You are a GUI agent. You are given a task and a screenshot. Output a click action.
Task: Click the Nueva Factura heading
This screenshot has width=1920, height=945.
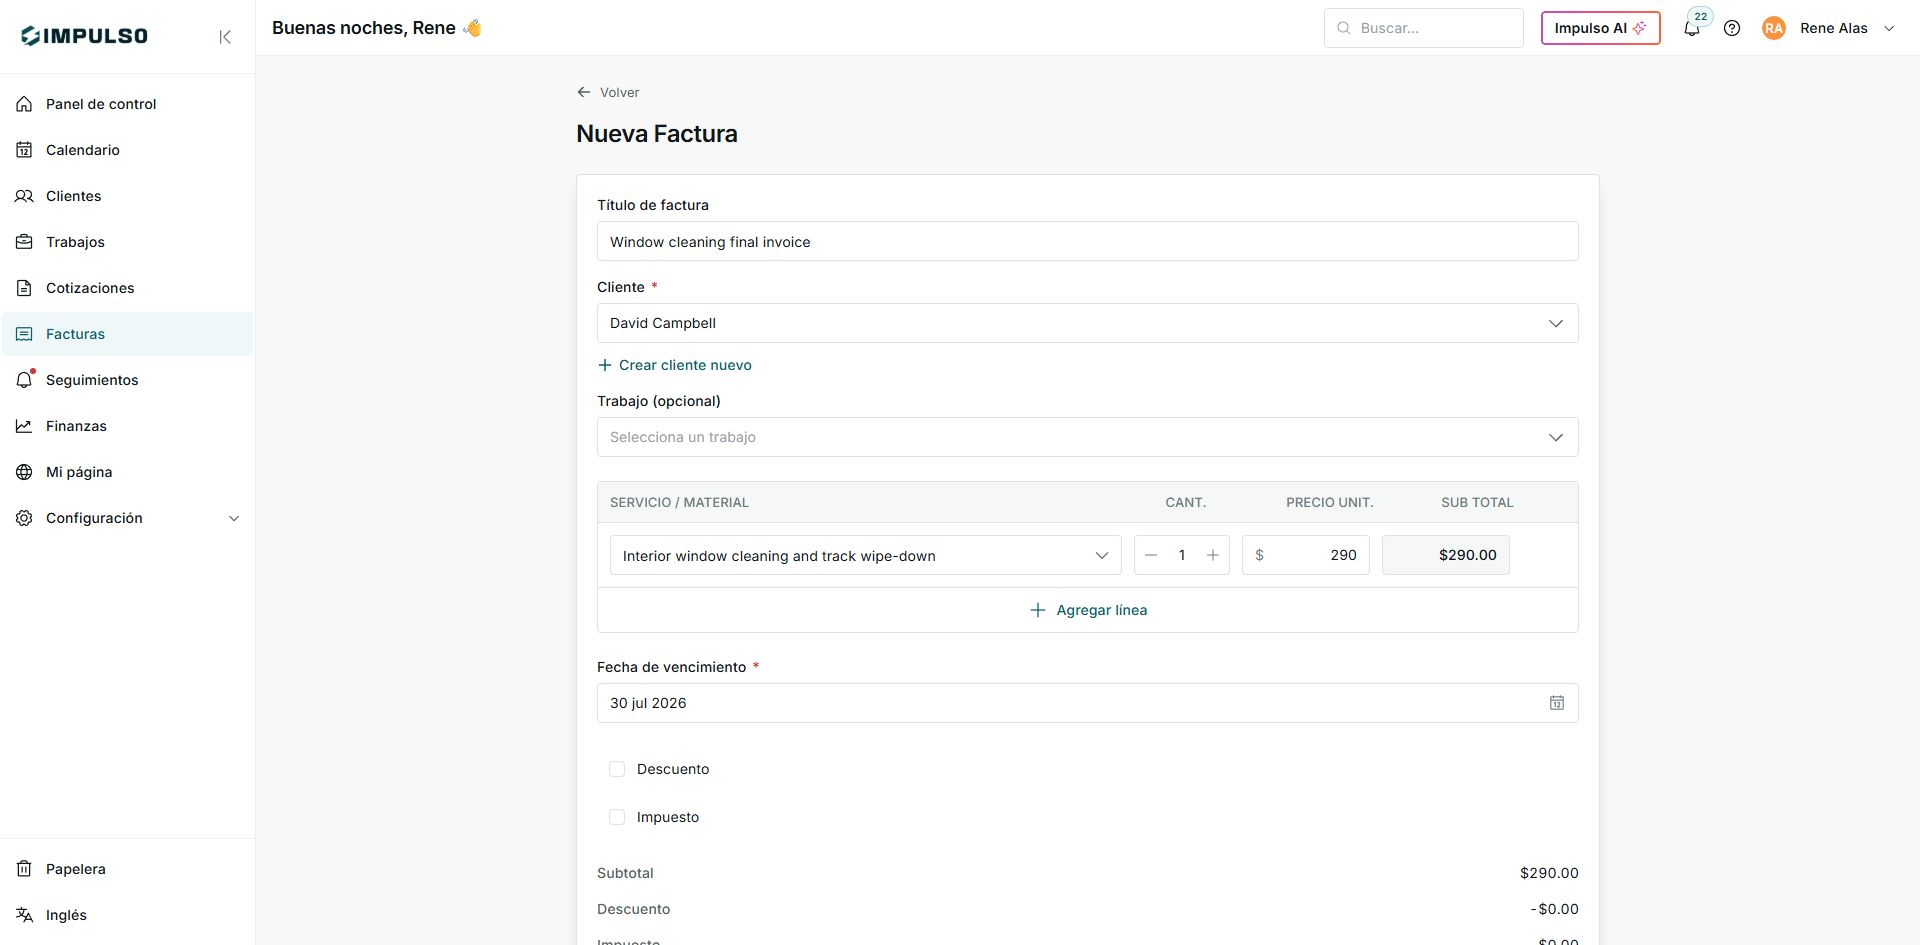pyautogui.click(x=657, y=134)
